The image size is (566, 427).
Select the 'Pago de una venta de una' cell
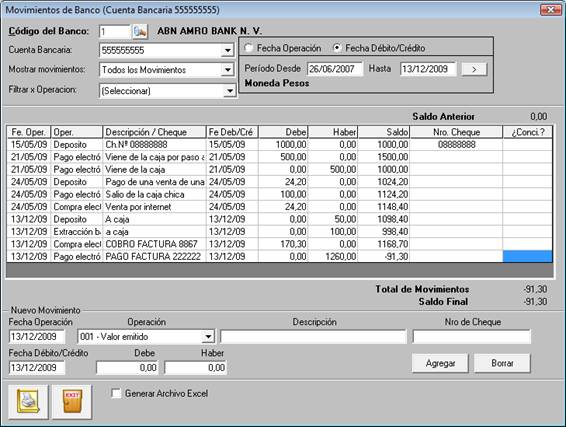pyautogui.click(x=154, y=182)
